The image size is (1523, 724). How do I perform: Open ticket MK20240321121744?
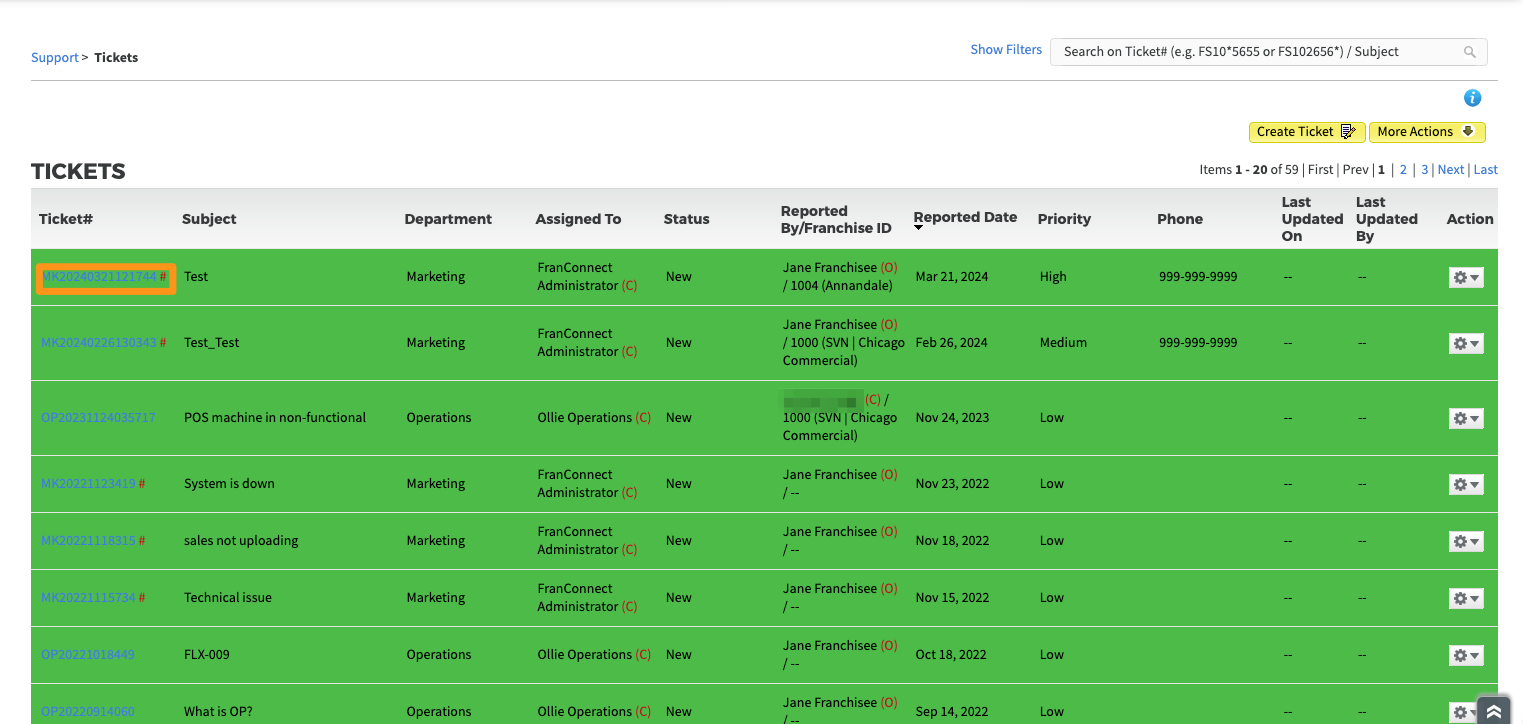(x=99, y=277)
